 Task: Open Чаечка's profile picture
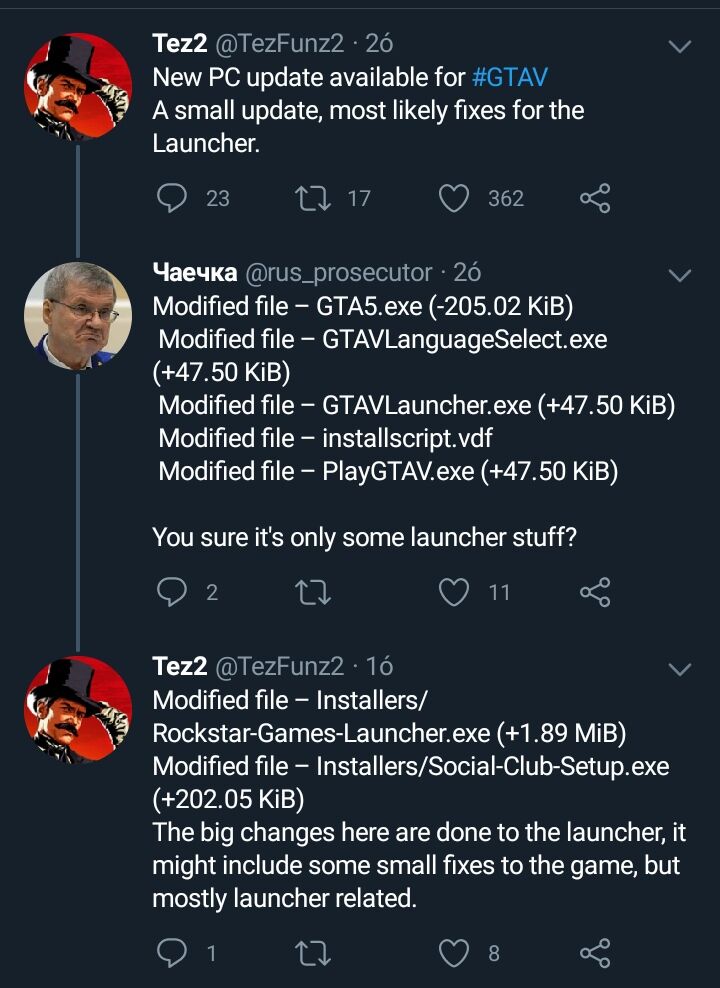(x=78, y=316)
